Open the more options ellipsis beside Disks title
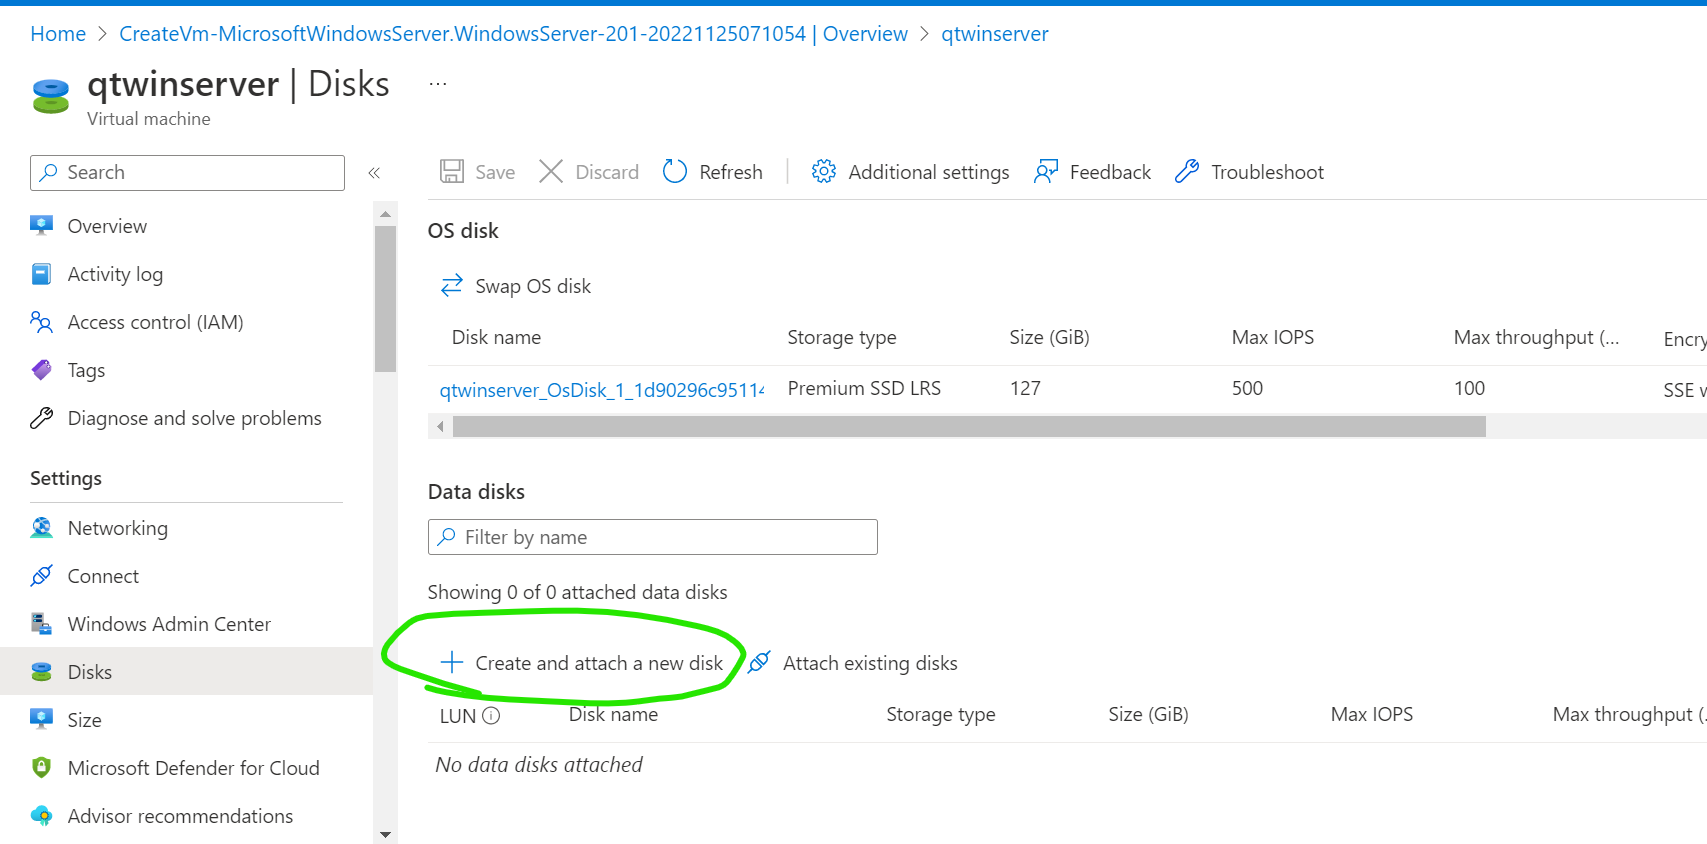The width and height of the screenshot is (1707, 844). pos(438,84)
